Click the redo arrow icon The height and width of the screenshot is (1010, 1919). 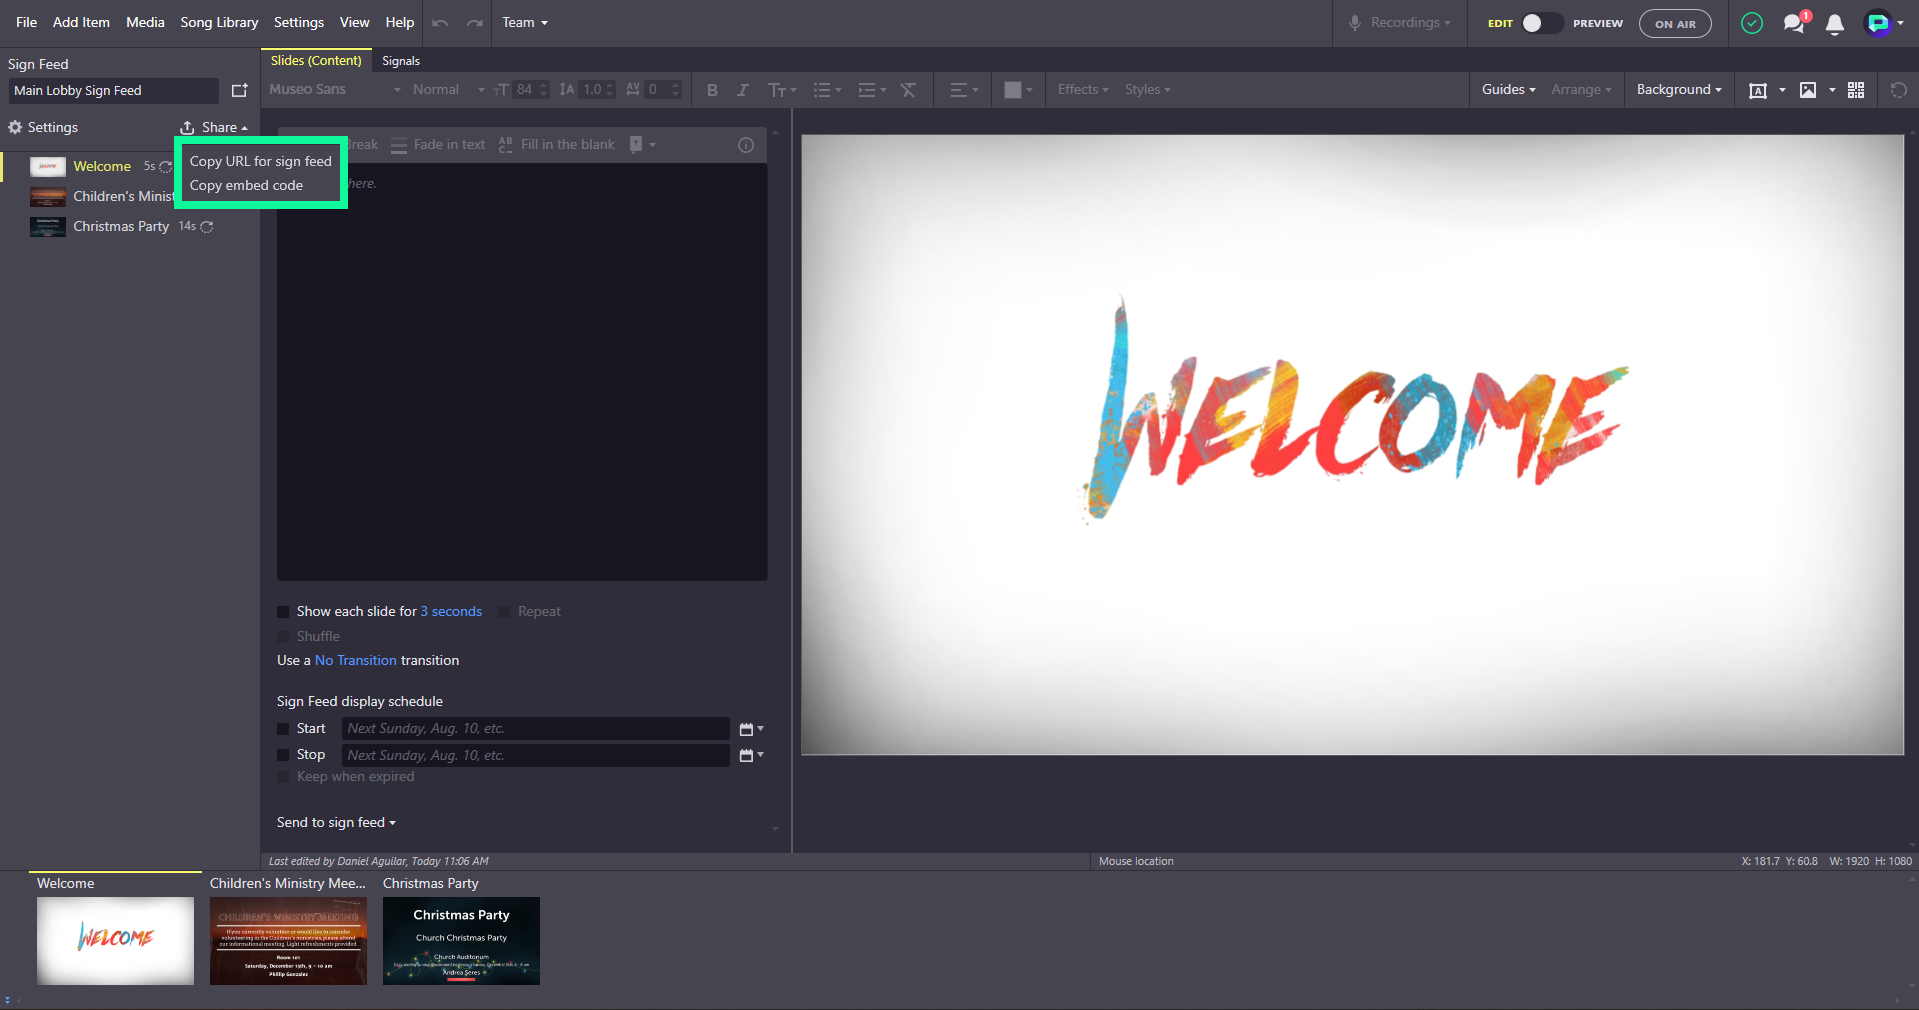click(x=475, y=23)
